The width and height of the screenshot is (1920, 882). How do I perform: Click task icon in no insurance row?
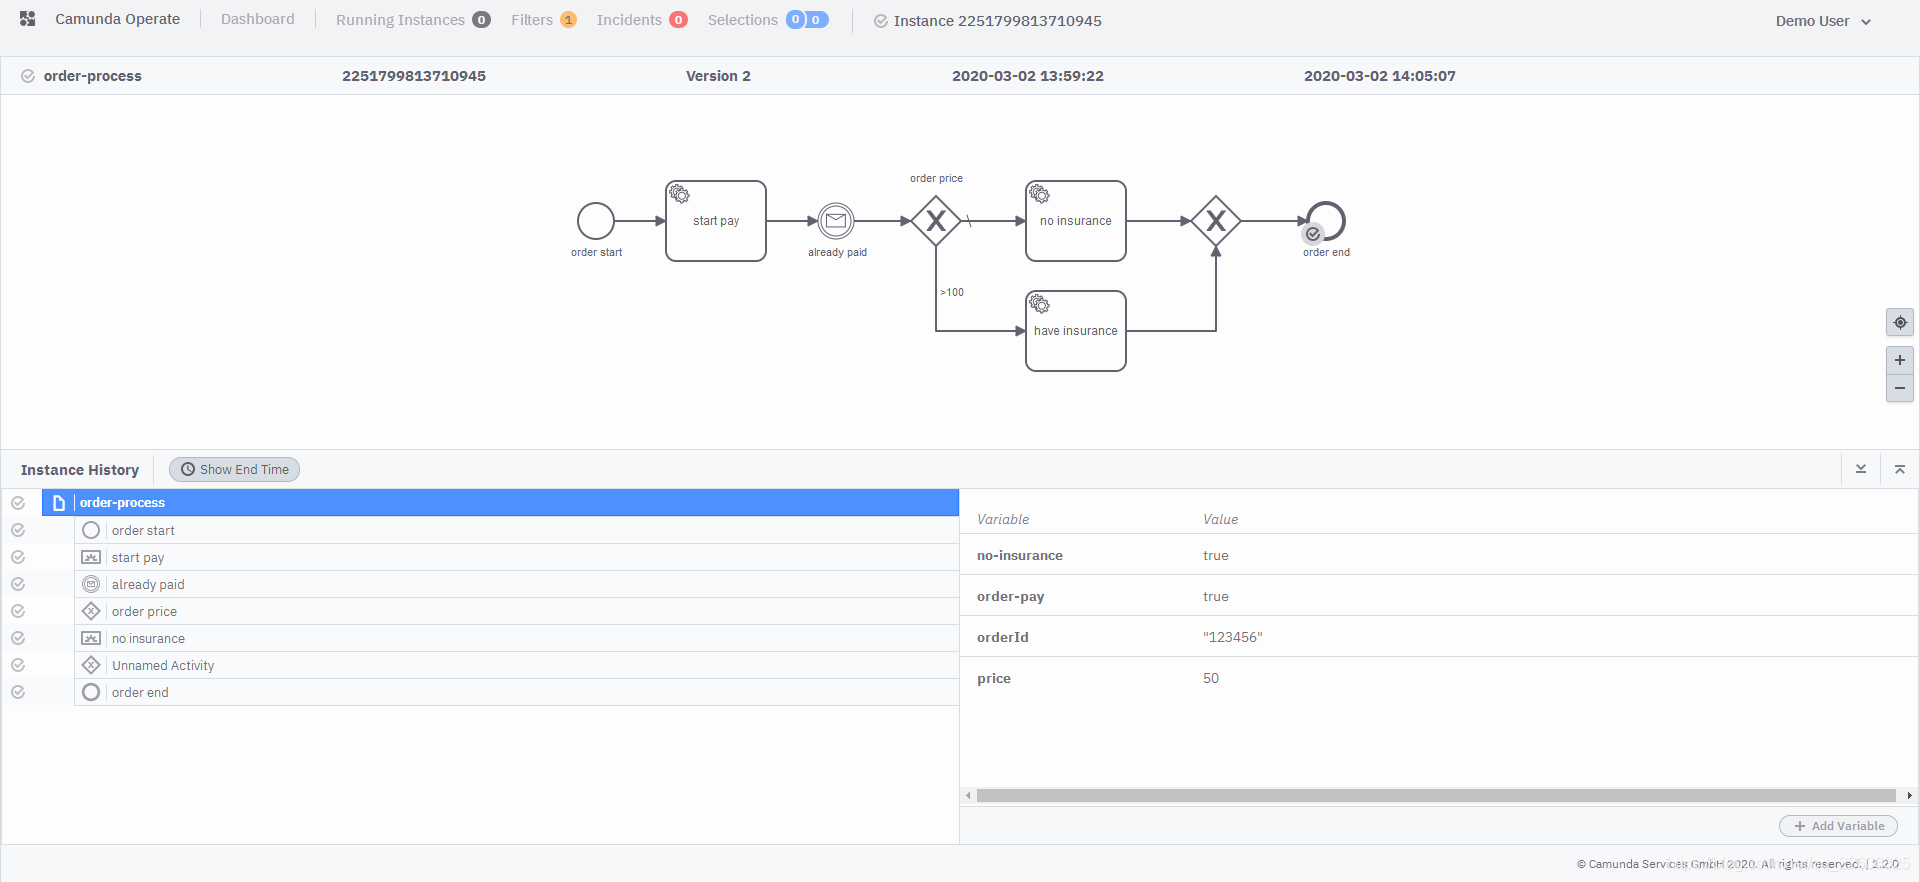[91, 638]
